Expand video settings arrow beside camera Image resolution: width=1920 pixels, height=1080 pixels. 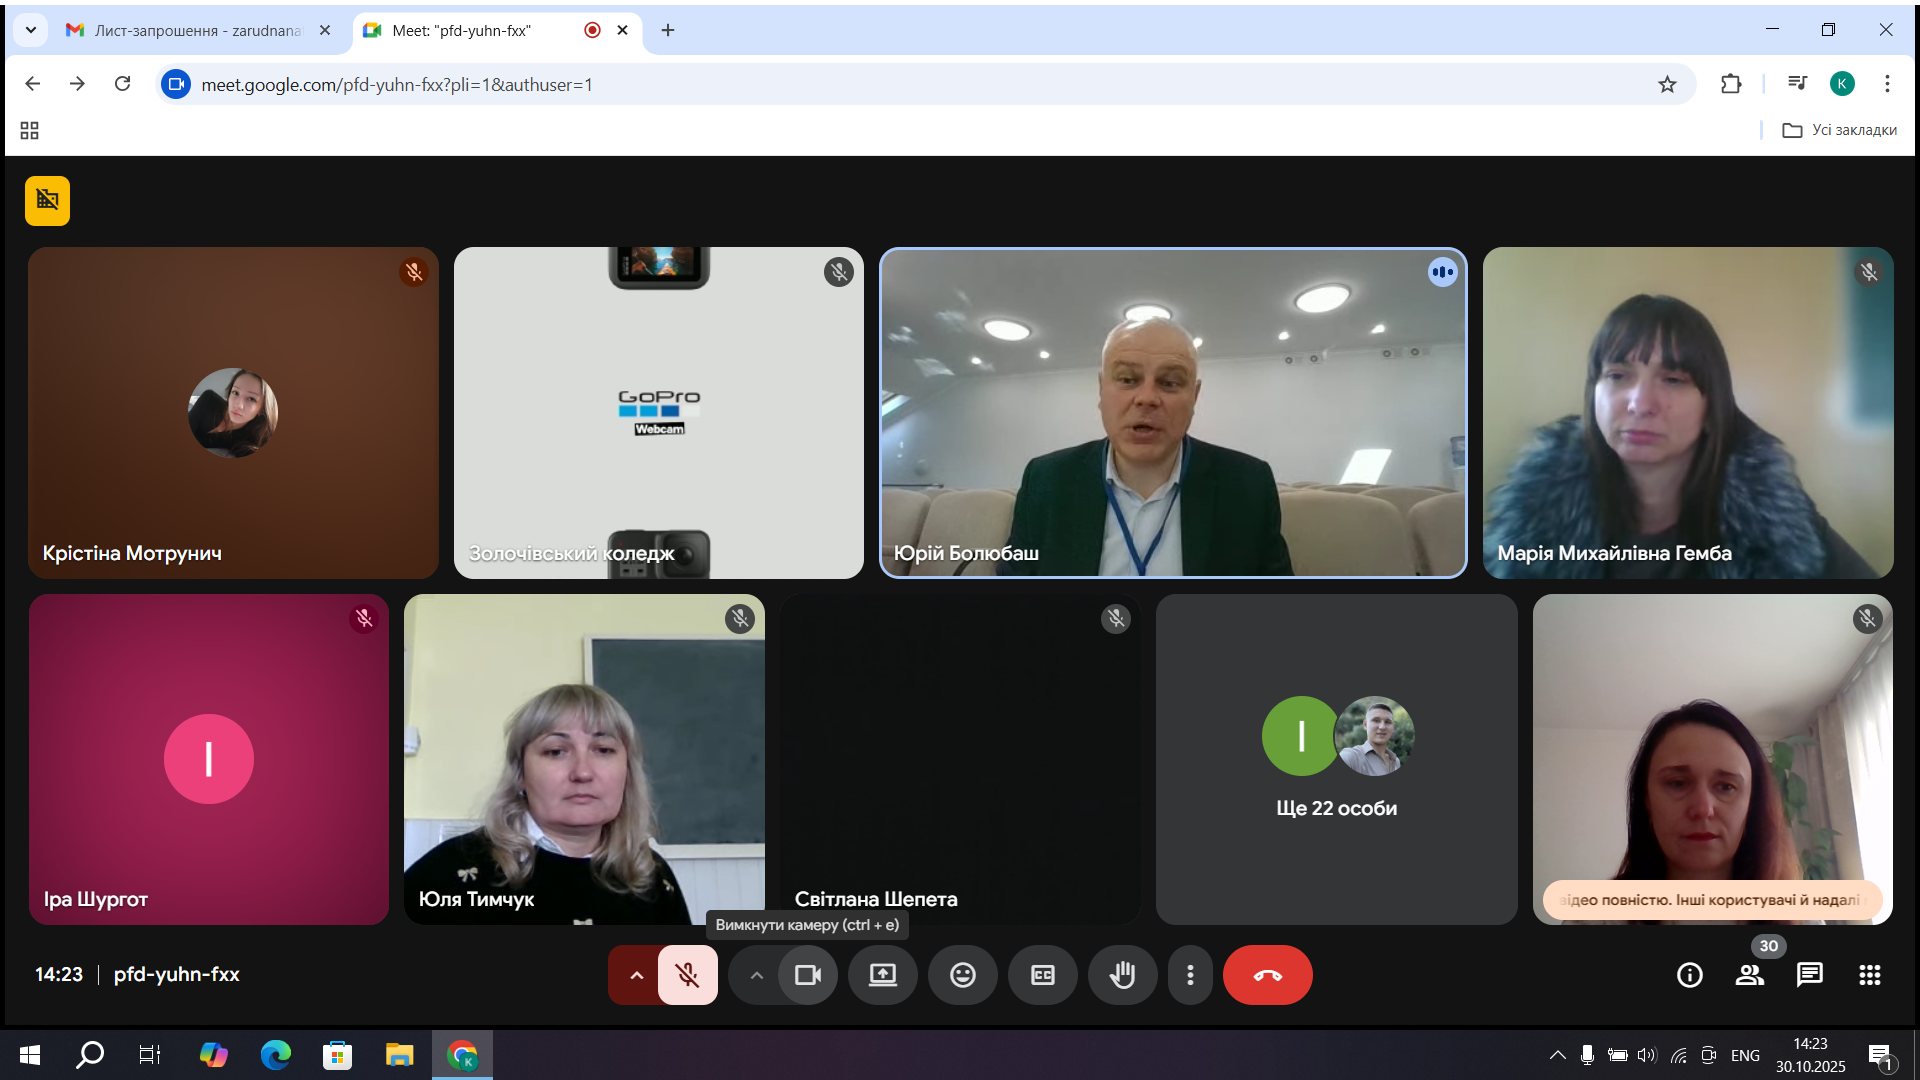click(756, 975)
